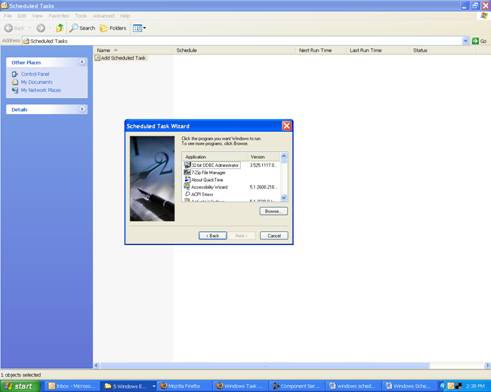
Task: Toggle the Folders pane button
Action: pyautogui.click(x=113, y=28)
